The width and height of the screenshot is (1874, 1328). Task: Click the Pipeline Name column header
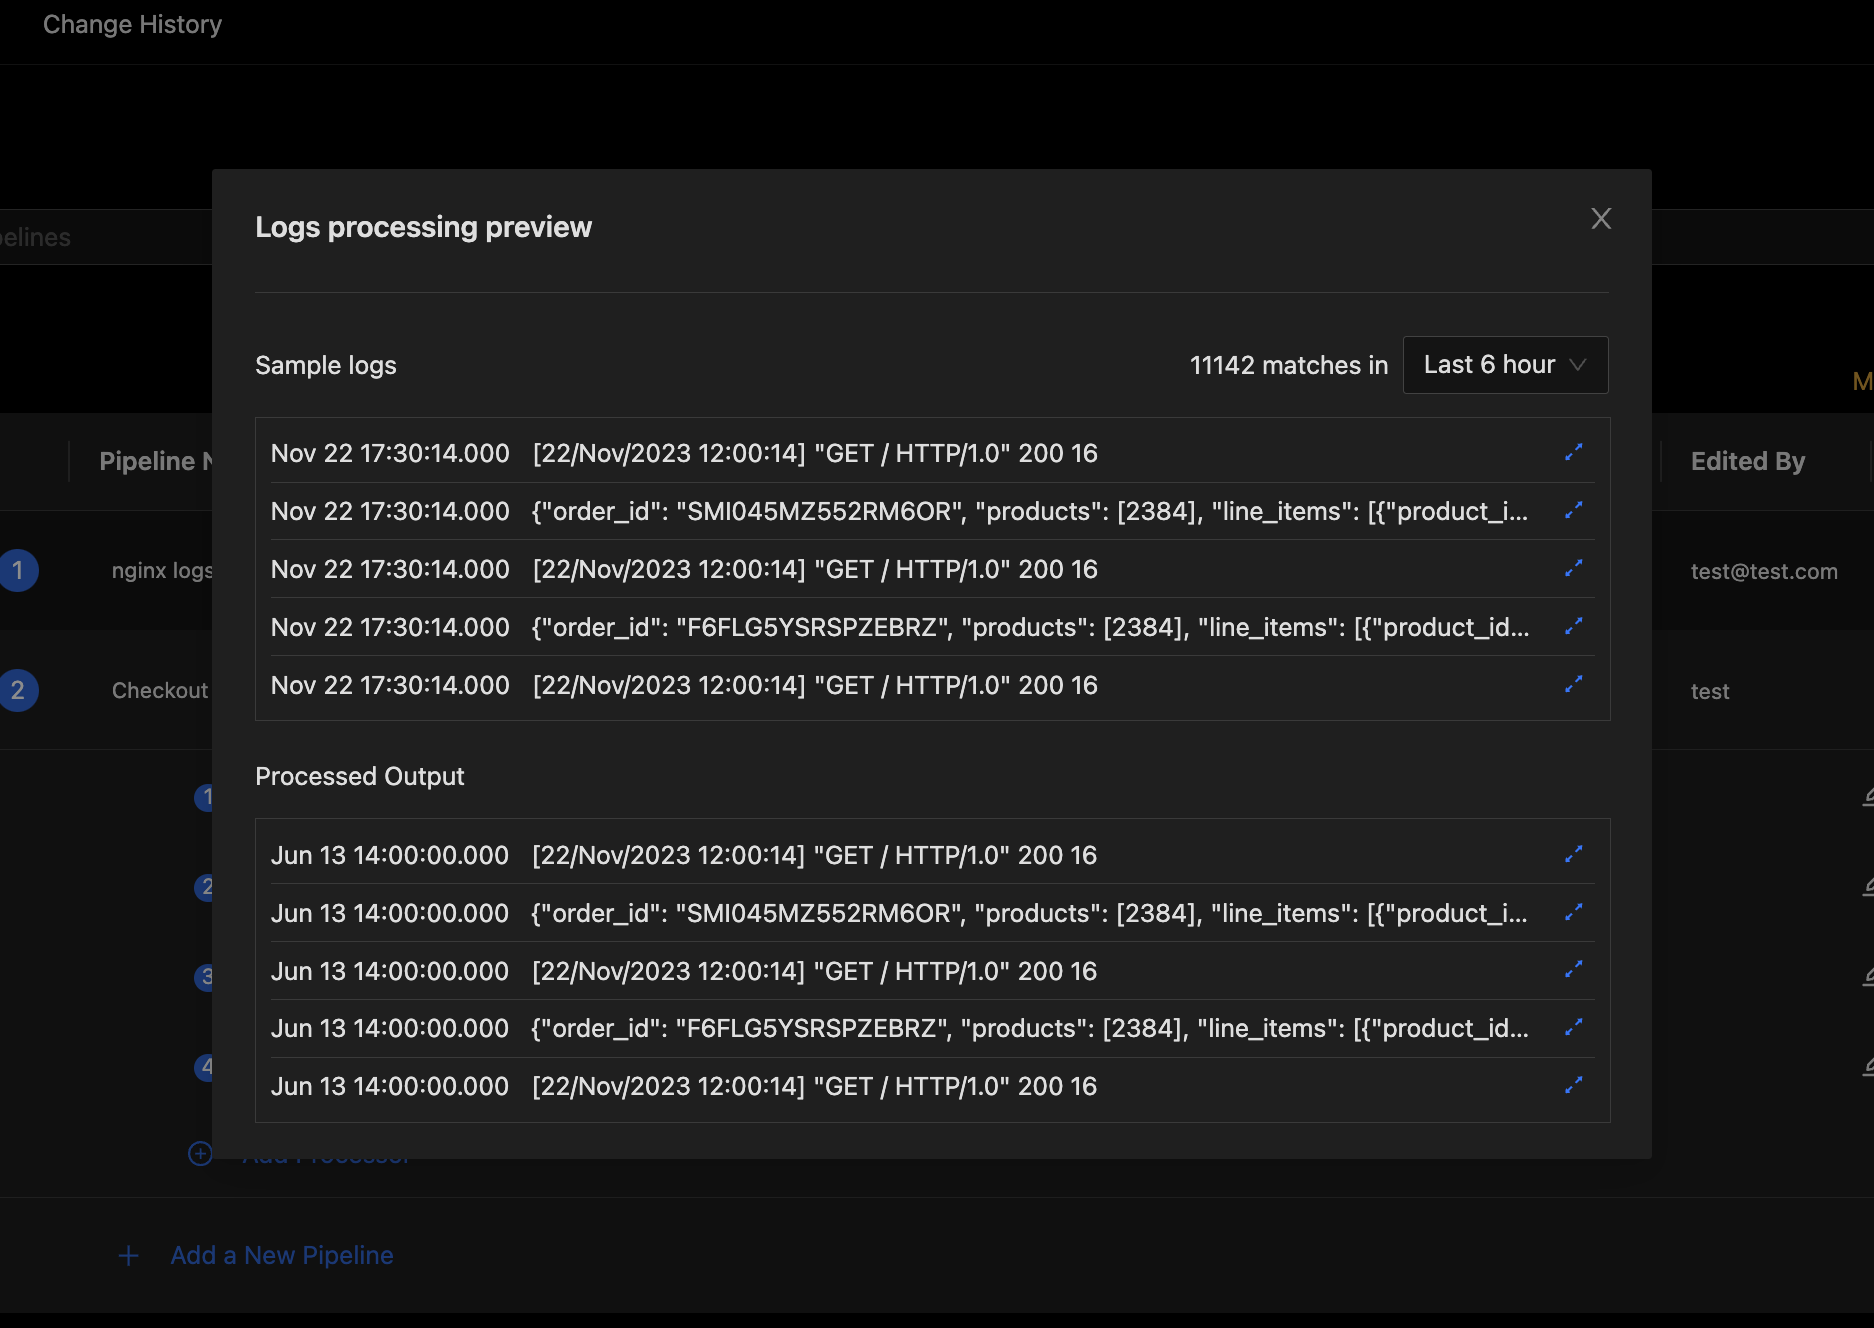(156, 461)
